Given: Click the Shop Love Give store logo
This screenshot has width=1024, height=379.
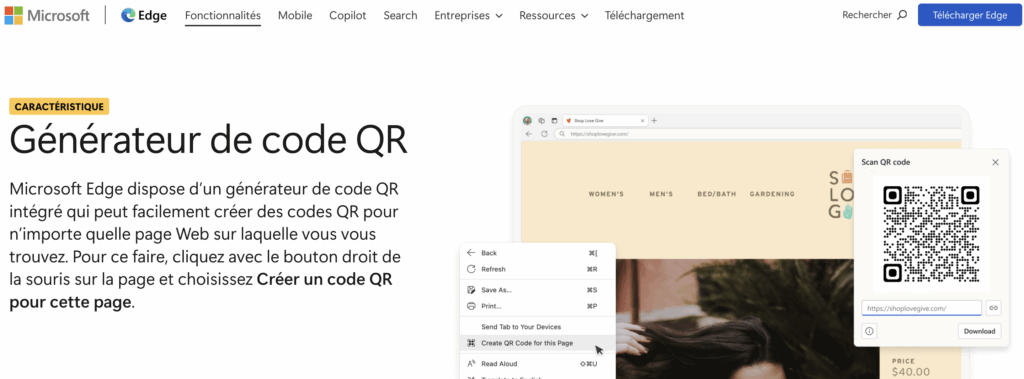Looking at the screenshot, I should pyautogui.click(x=841, y=195).
